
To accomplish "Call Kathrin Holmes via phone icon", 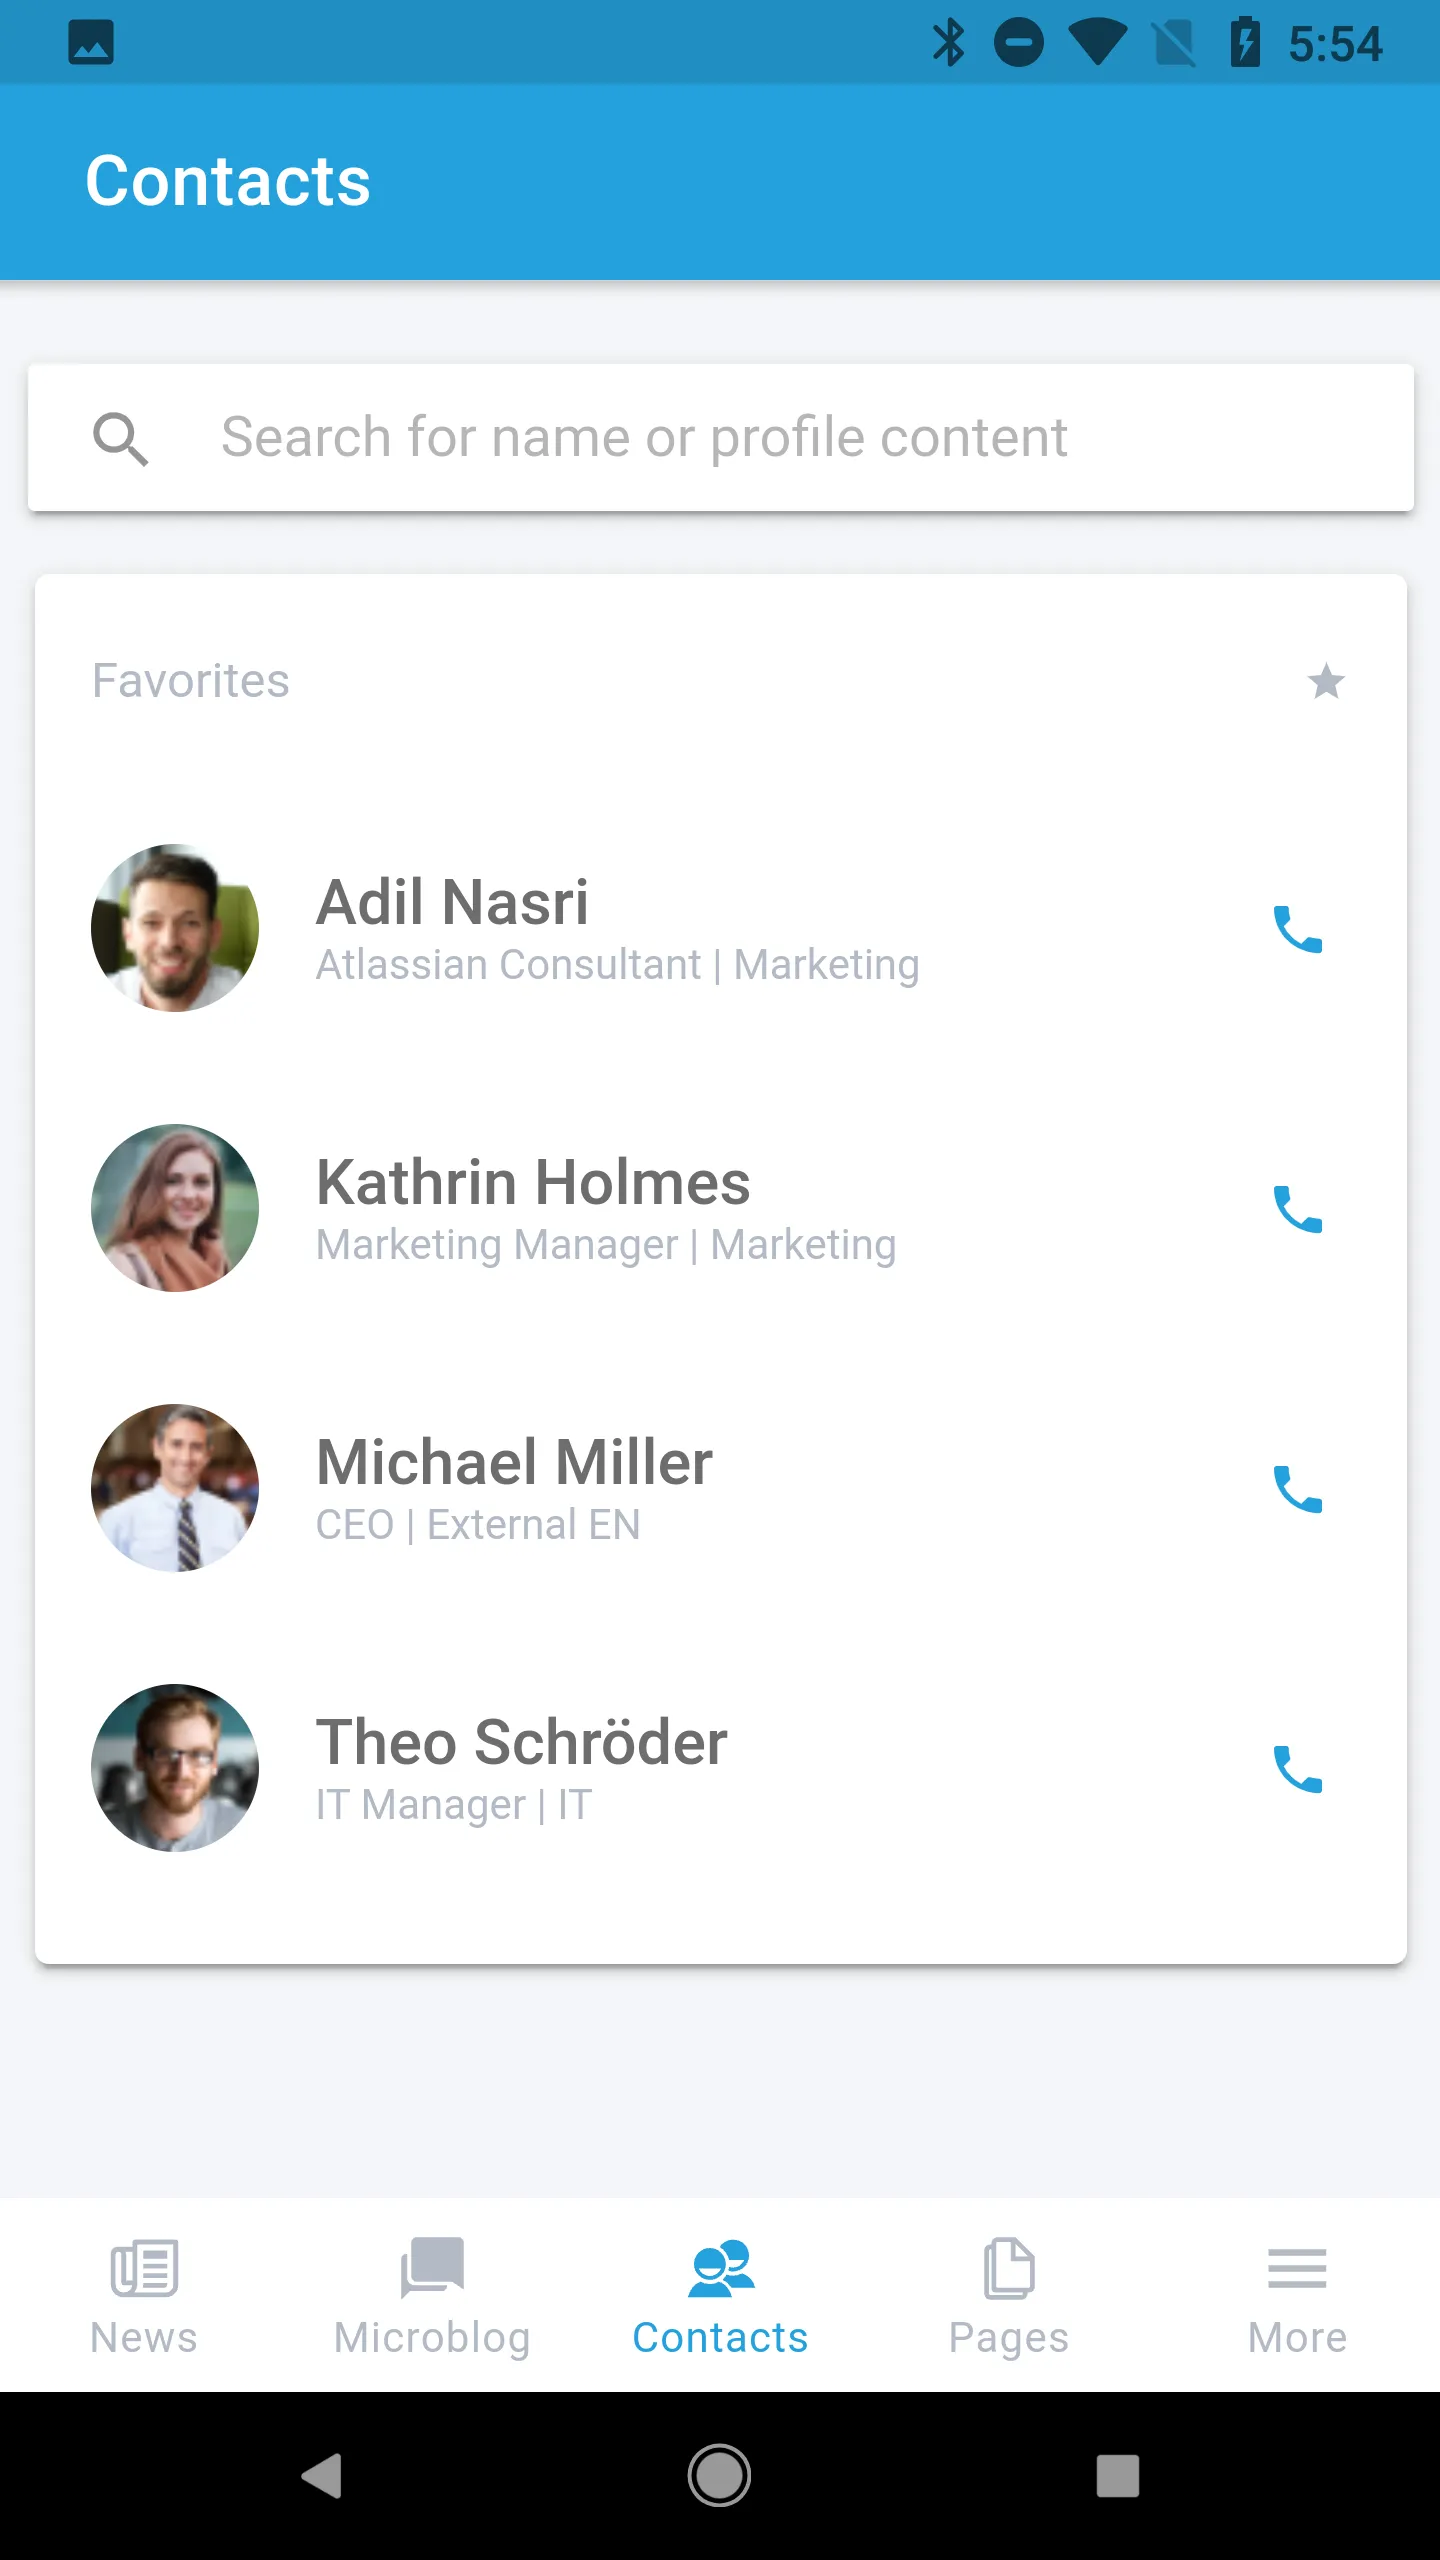I will [x=1297, y=1209].
